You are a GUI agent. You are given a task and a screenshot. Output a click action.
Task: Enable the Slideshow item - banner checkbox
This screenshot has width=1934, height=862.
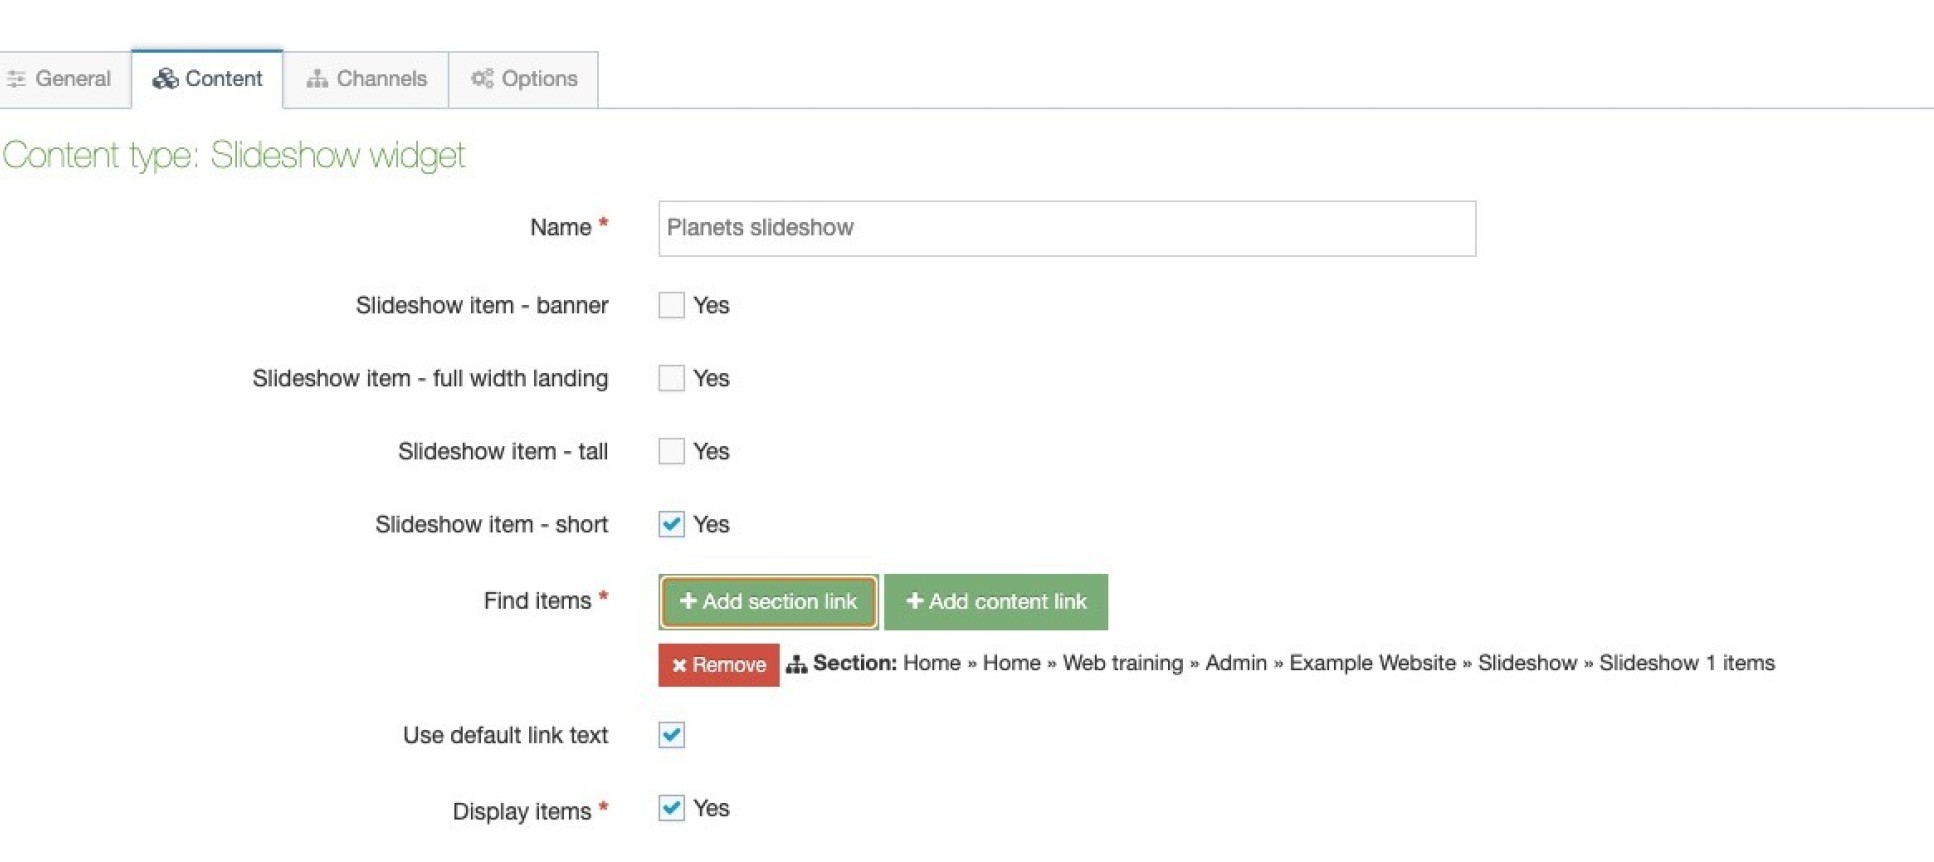[x=672, y=305]
